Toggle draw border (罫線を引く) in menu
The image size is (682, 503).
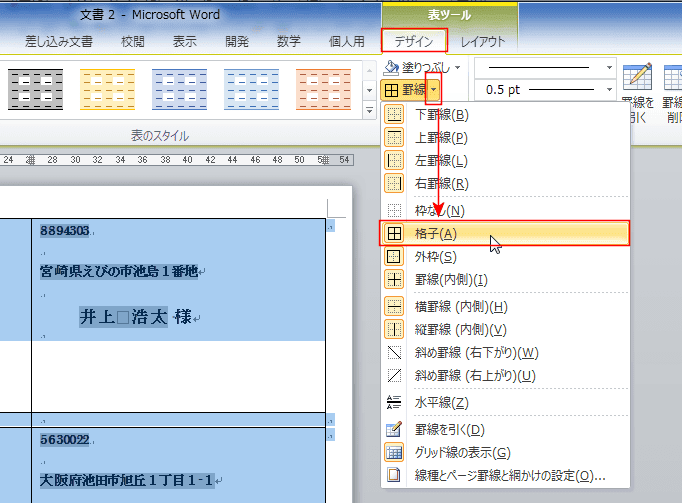(395, 429)
